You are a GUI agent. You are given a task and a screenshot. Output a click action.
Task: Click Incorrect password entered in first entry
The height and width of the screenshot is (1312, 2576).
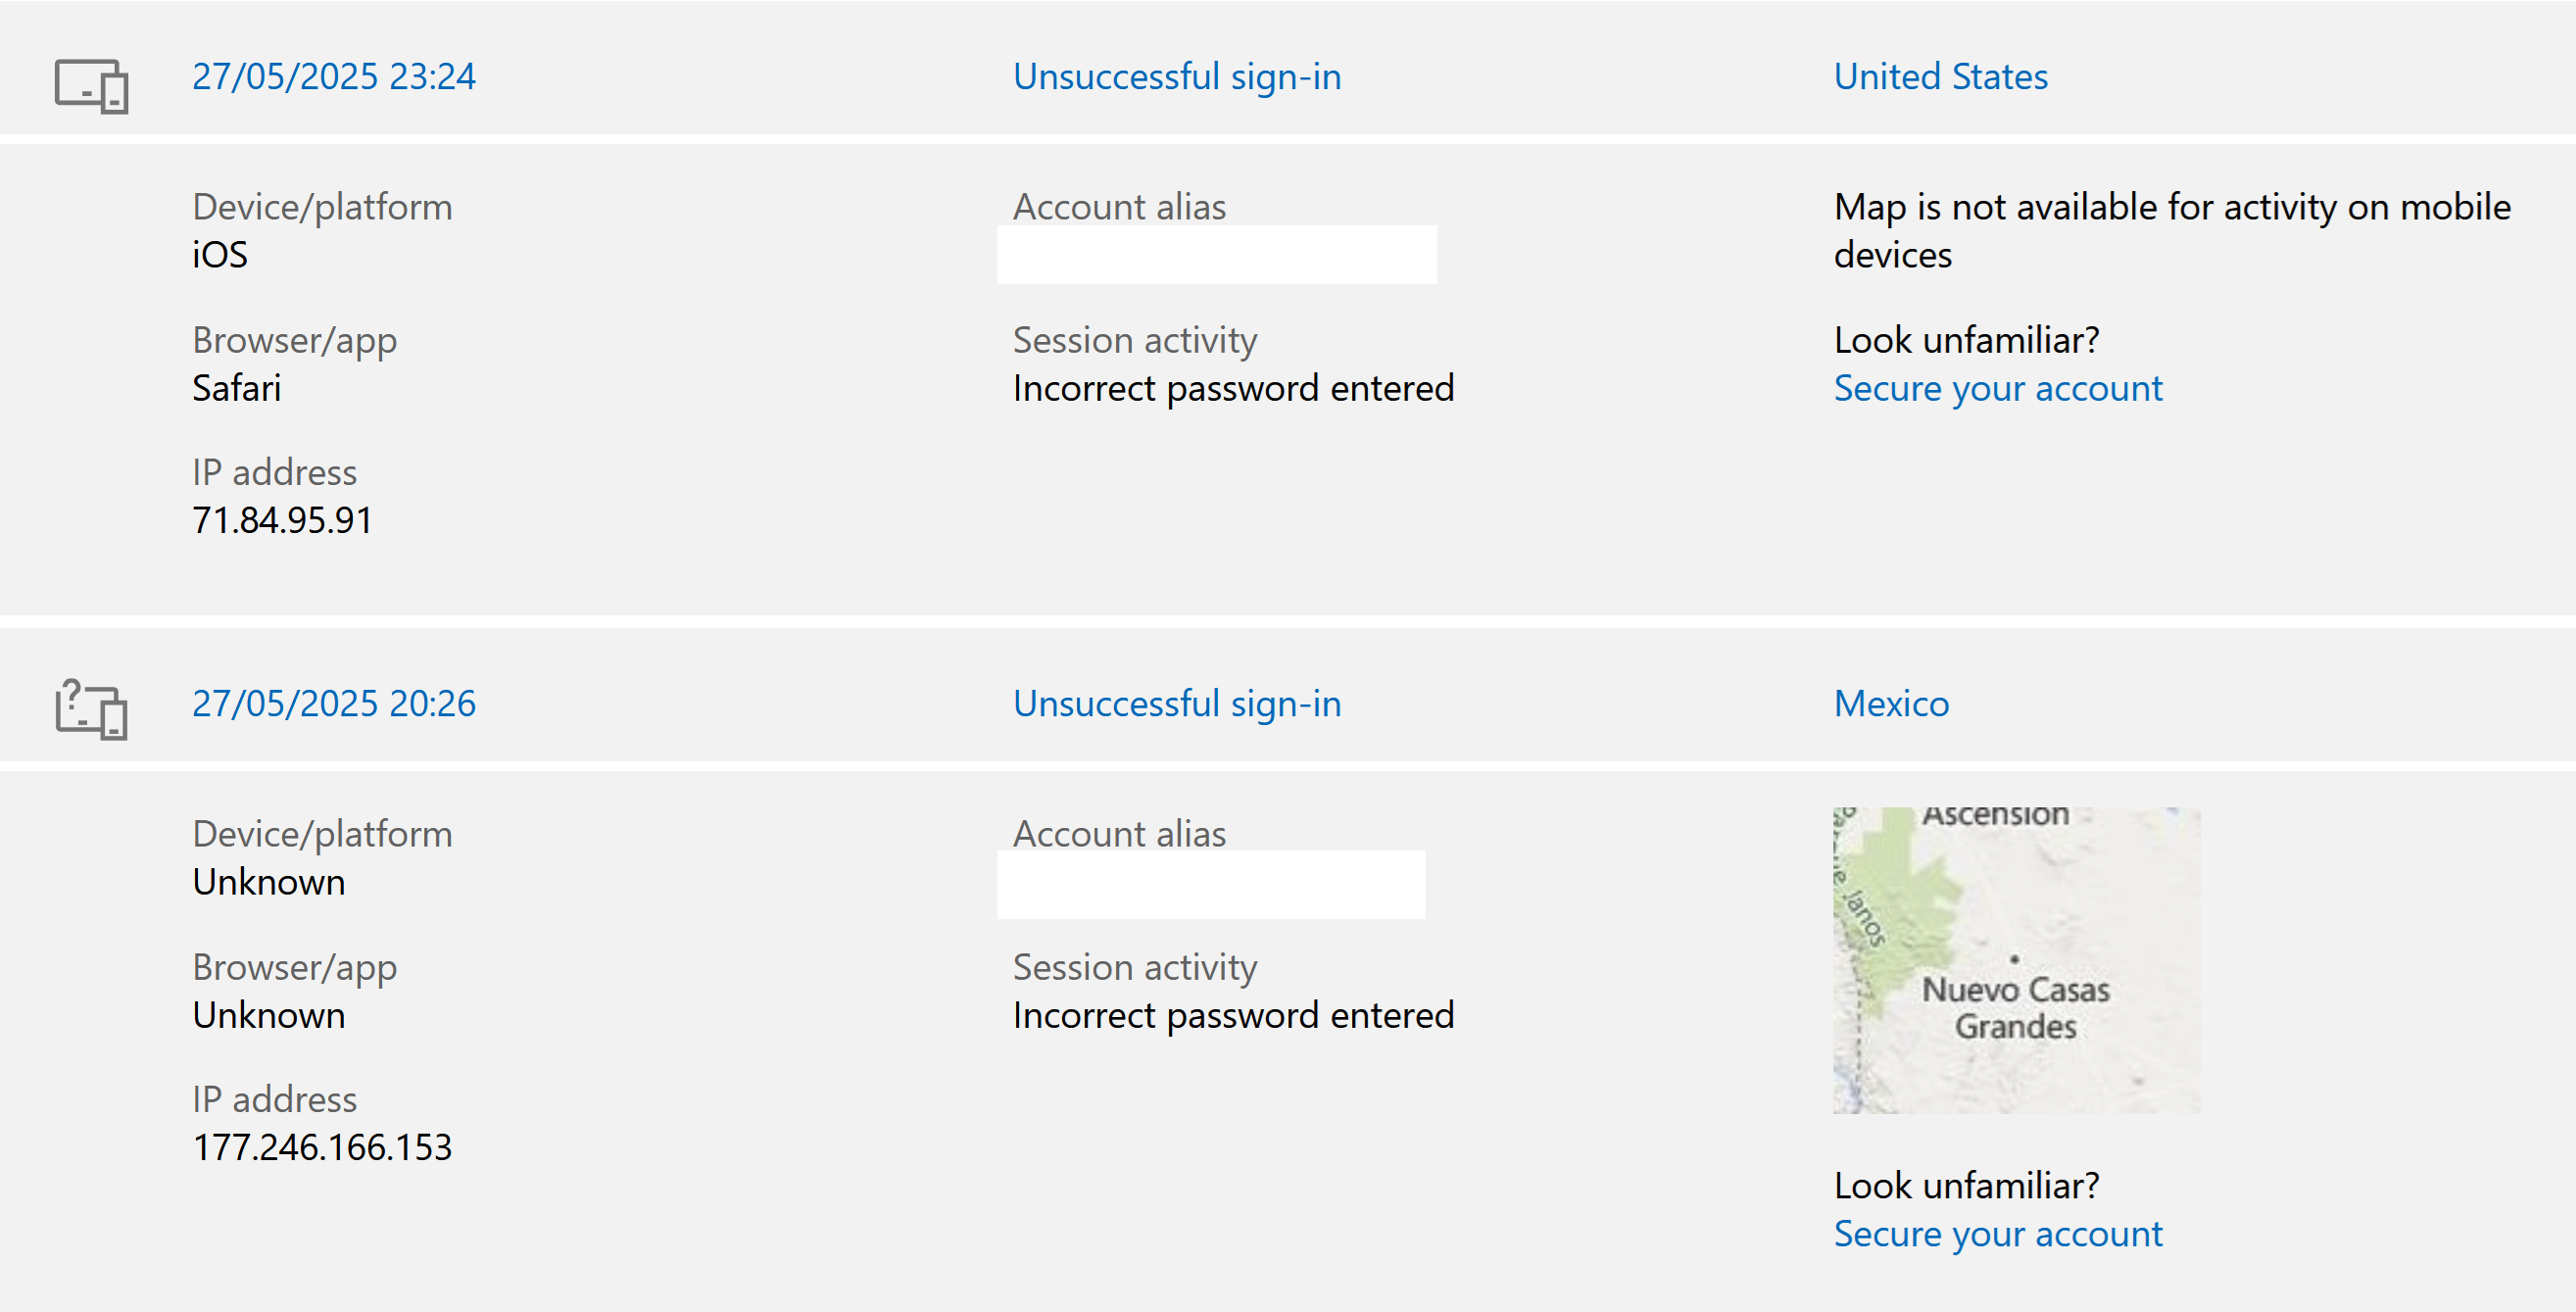(x=1233, y=388)
